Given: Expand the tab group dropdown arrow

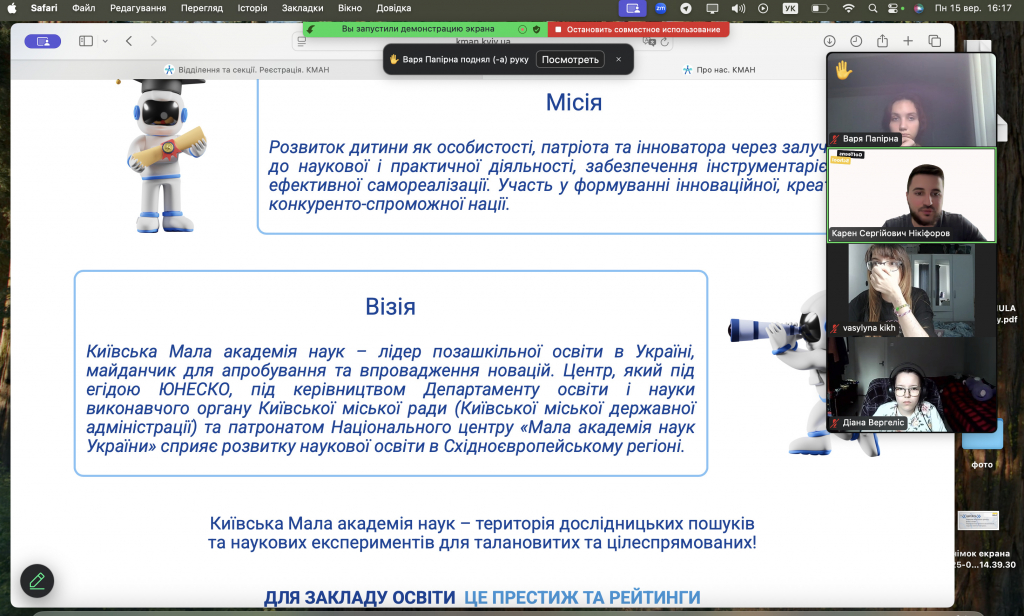Looking at the screenshot, I should coord(105,41).
